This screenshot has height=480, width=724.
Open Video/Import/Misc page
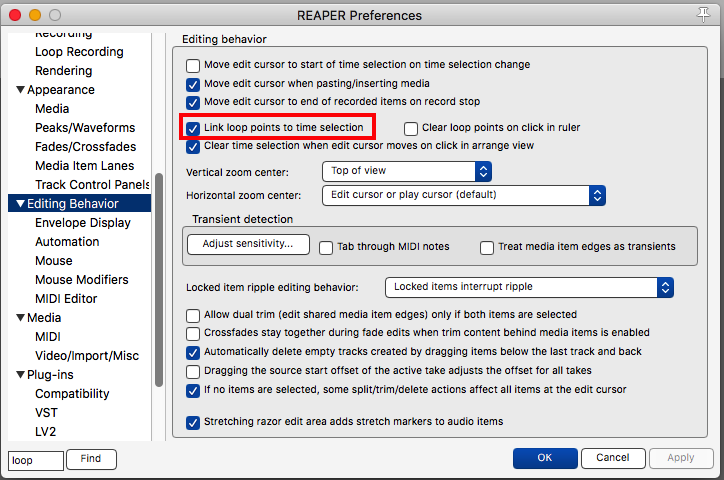pyautogui.click(x=87, y=355)
